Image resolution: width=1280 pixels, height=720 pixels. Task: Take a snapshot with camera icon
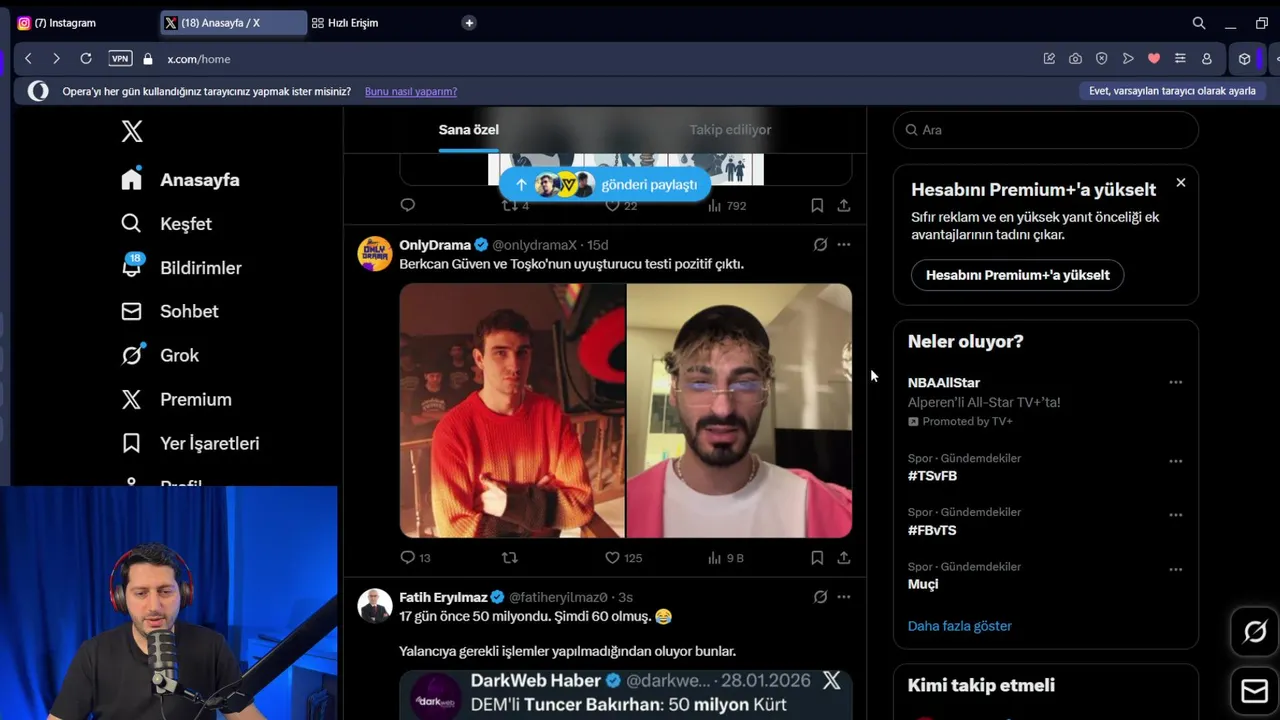click(x=1075, y=59)
